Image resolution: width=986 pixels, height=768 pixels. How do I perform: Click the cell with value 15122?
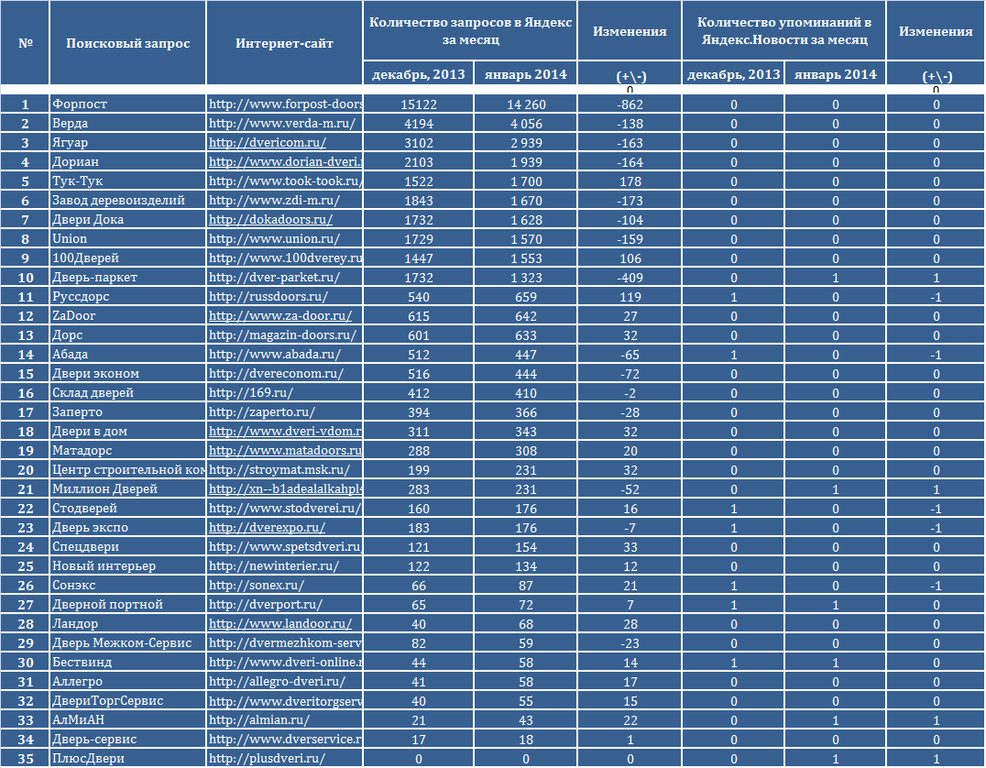pos(418,104)
